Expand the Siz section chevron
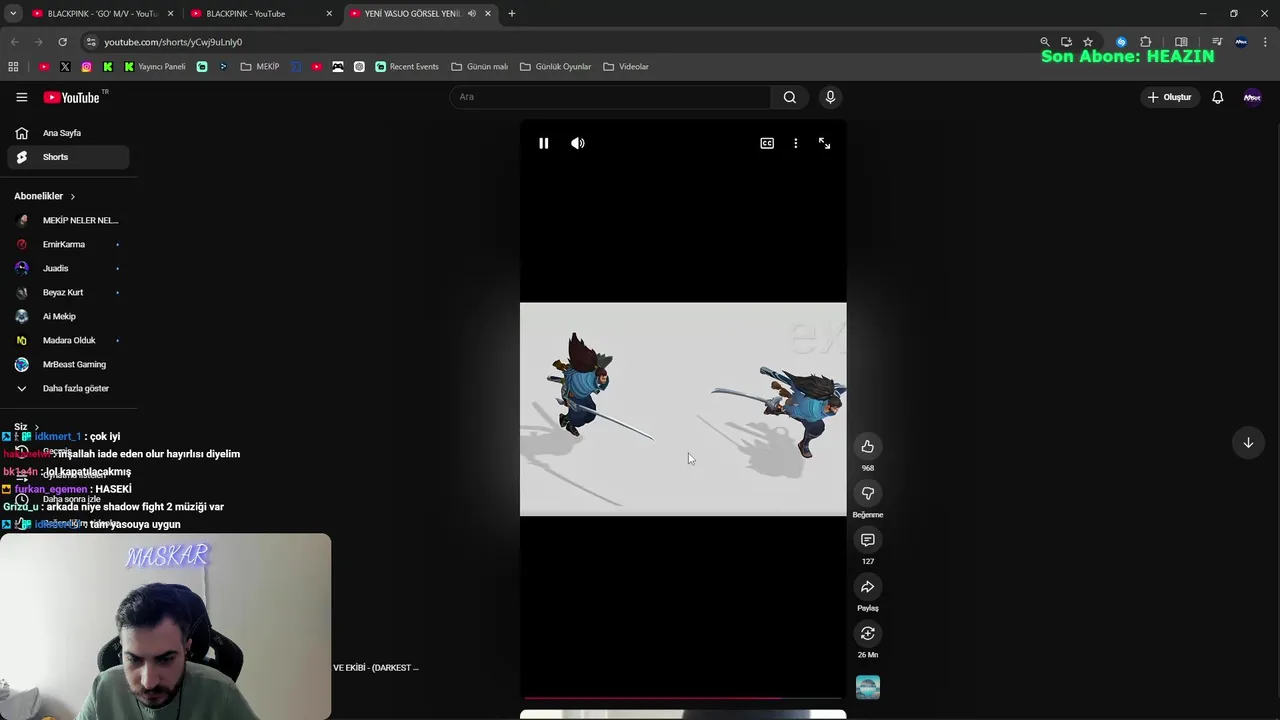The image size is (1280, 720). point(37,427)
